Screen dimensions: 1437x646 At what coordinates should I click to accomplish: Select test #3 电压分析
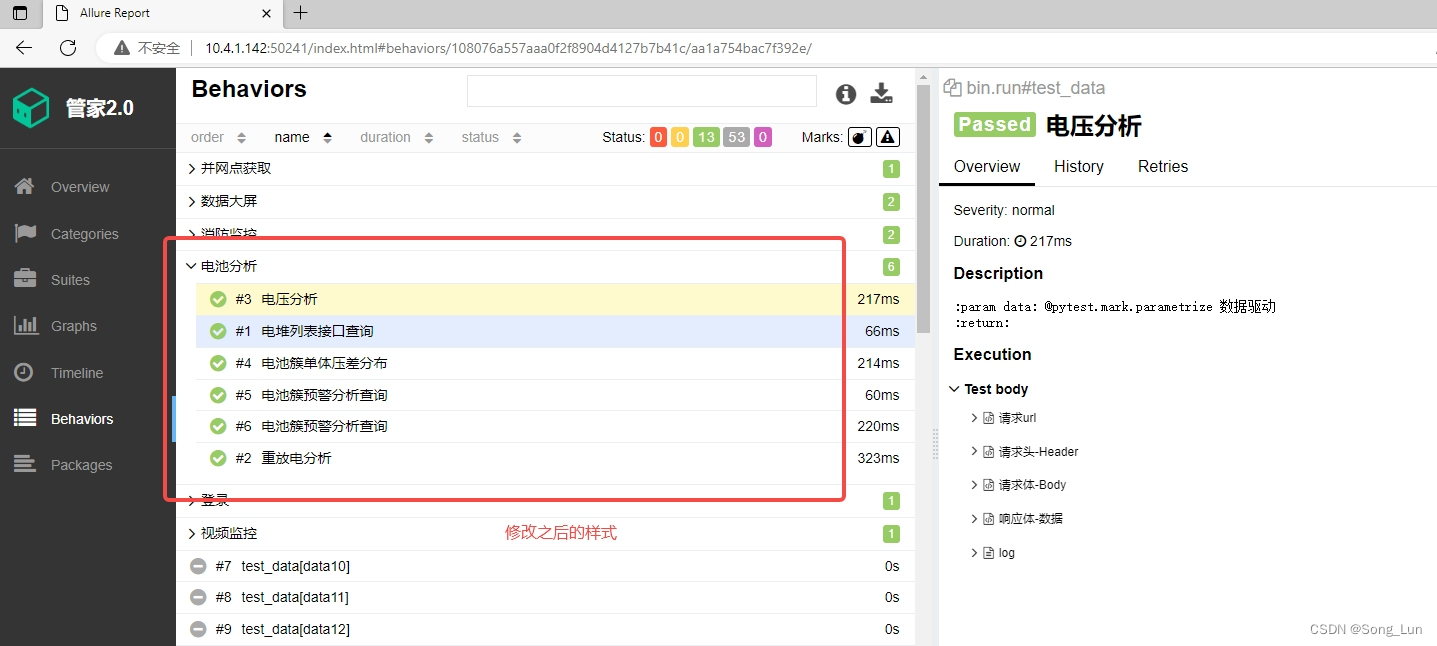(x=555, y=299)
